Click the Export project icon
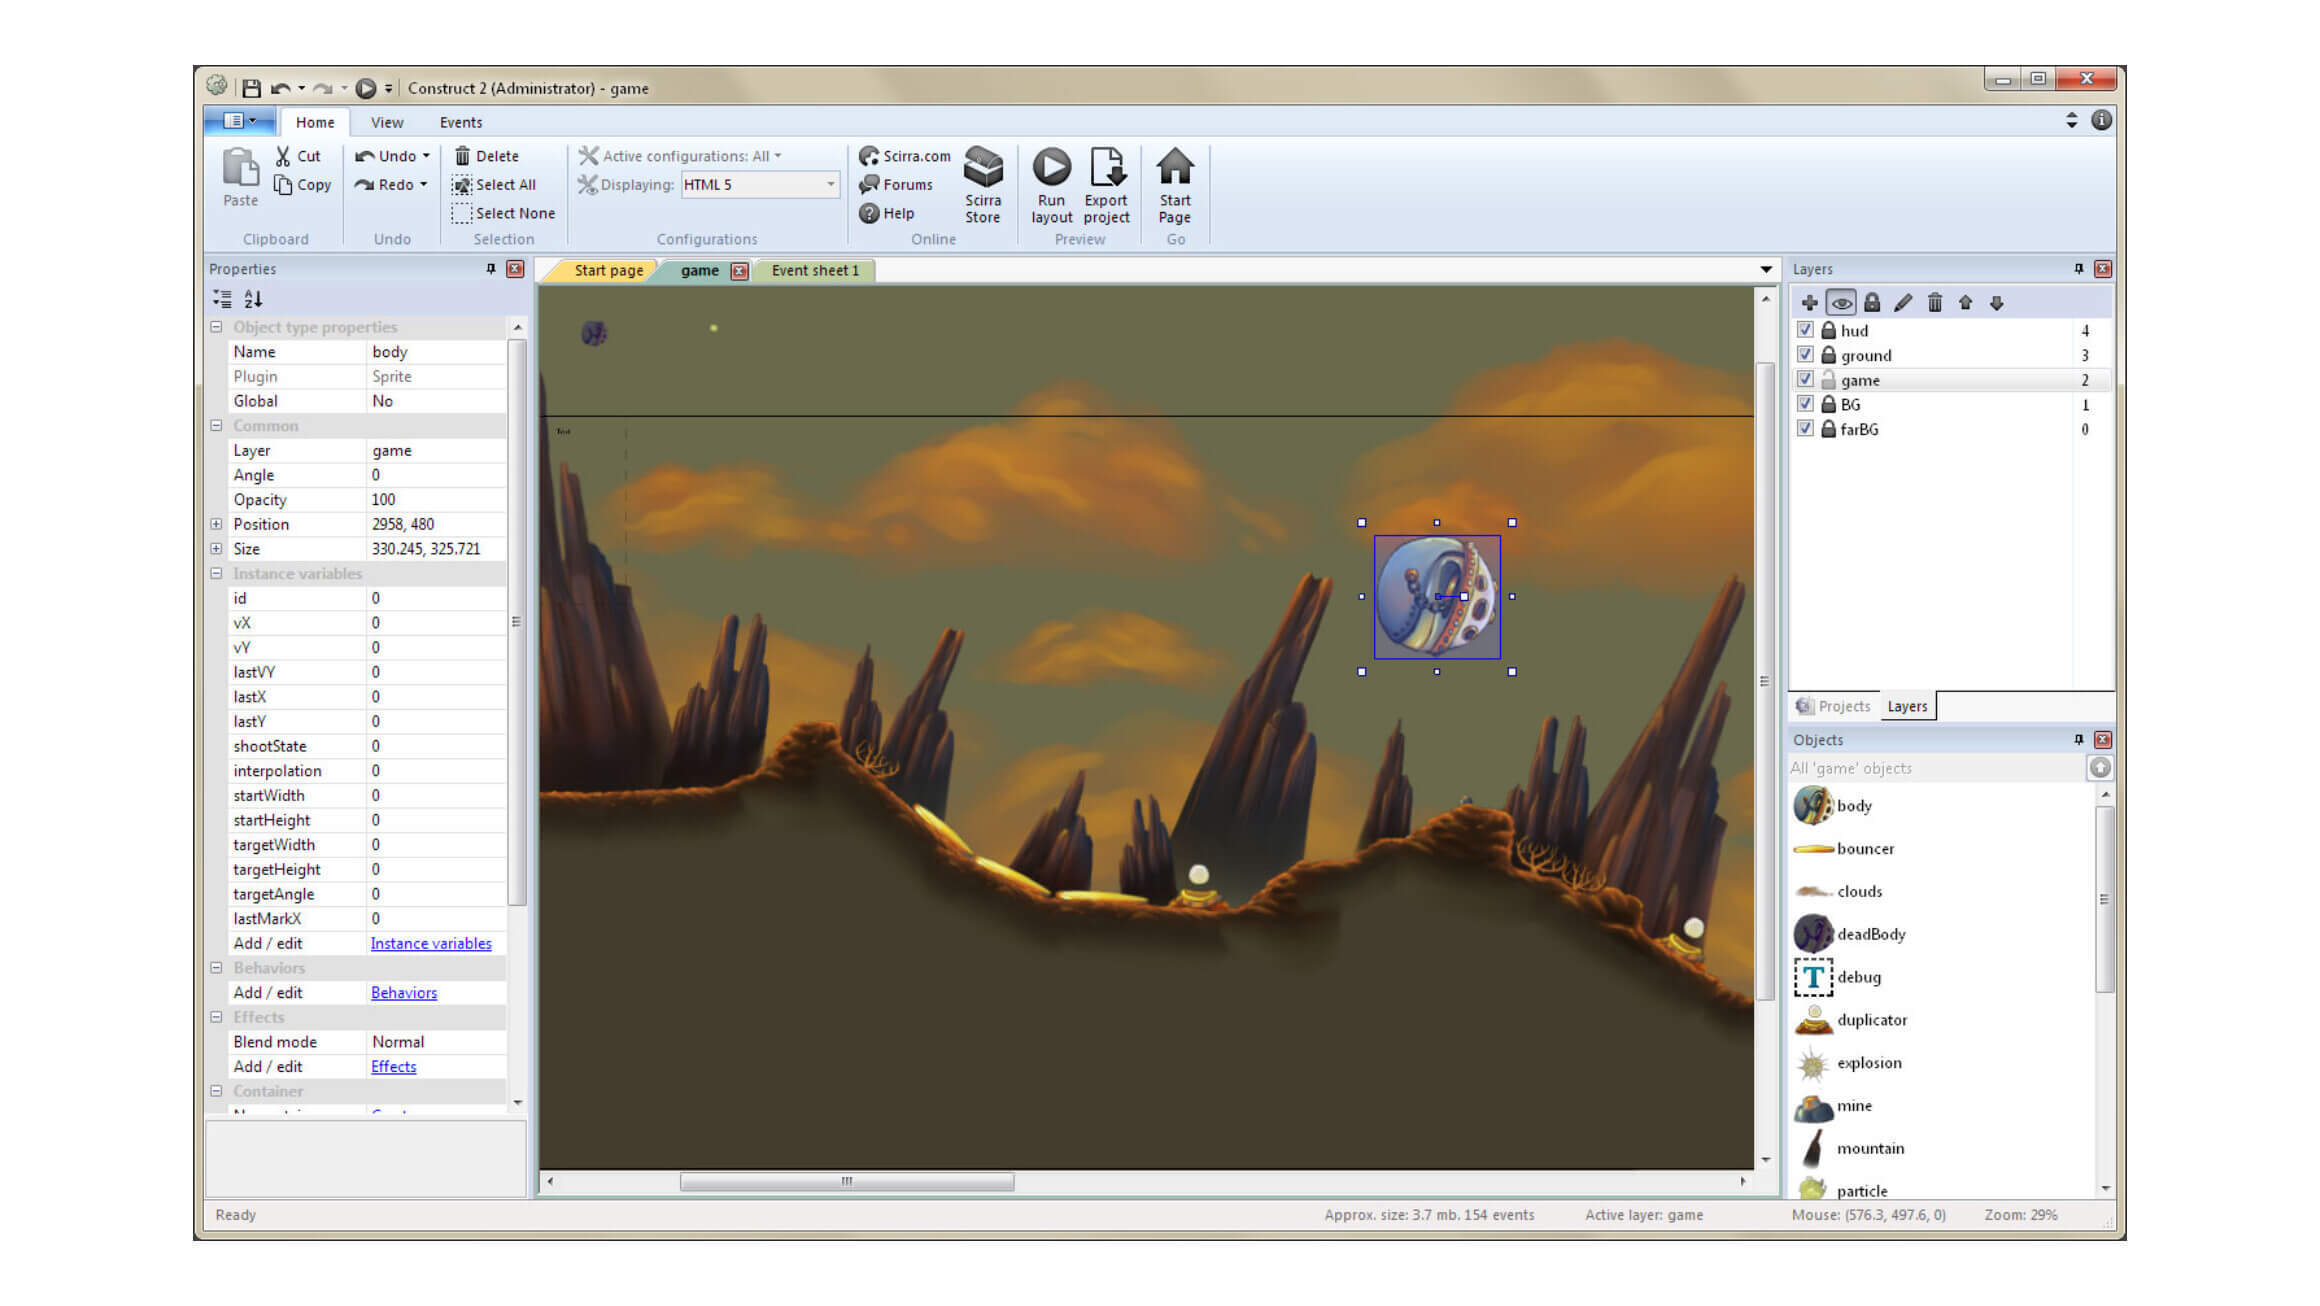The image size is (2320, 1306). (x=1106, y=168)
